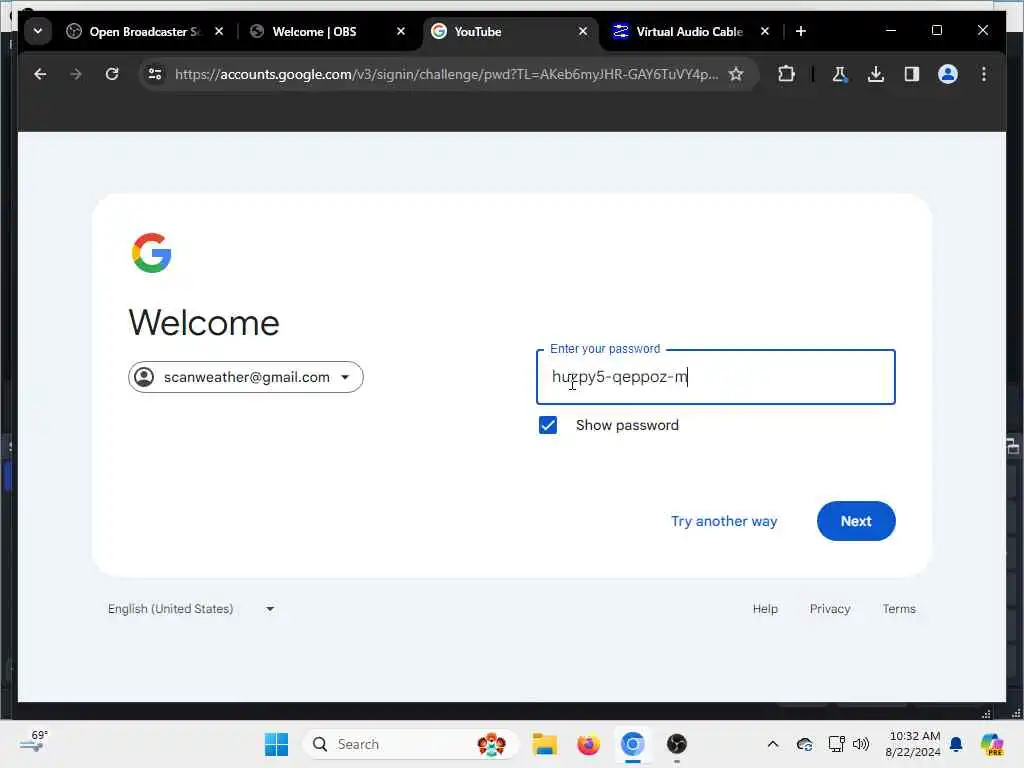This screenshot has height=768, width=1024.
Task: Open network settings tray icon
Action: [836, 744]
